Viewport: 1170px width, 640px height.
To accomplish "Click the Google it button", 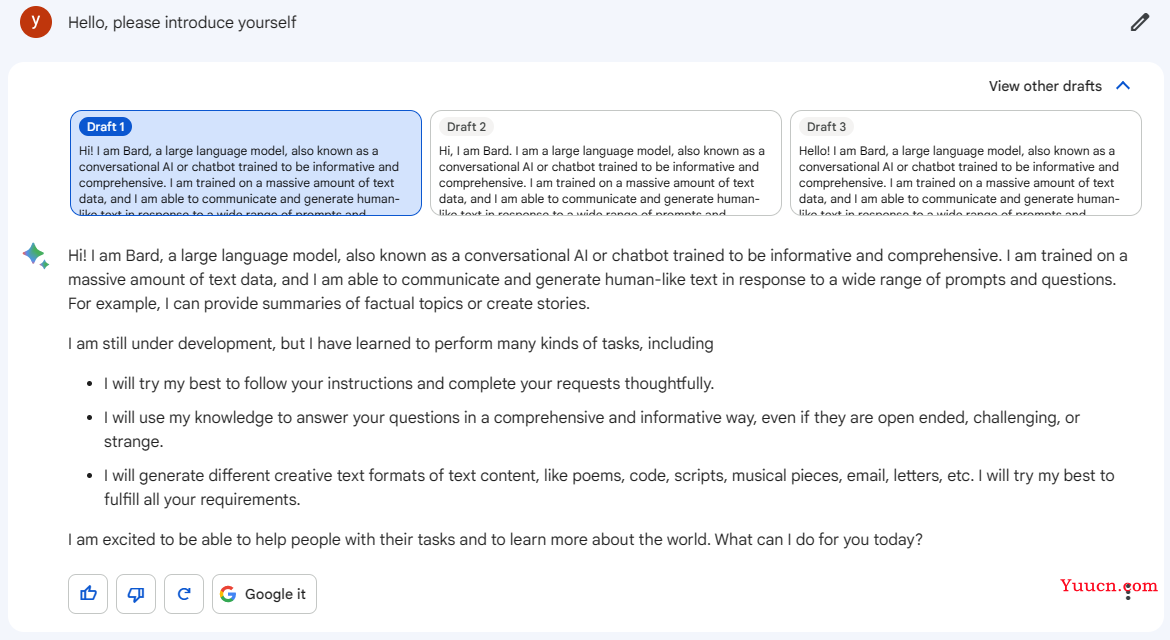I will (x=264, y=594).
